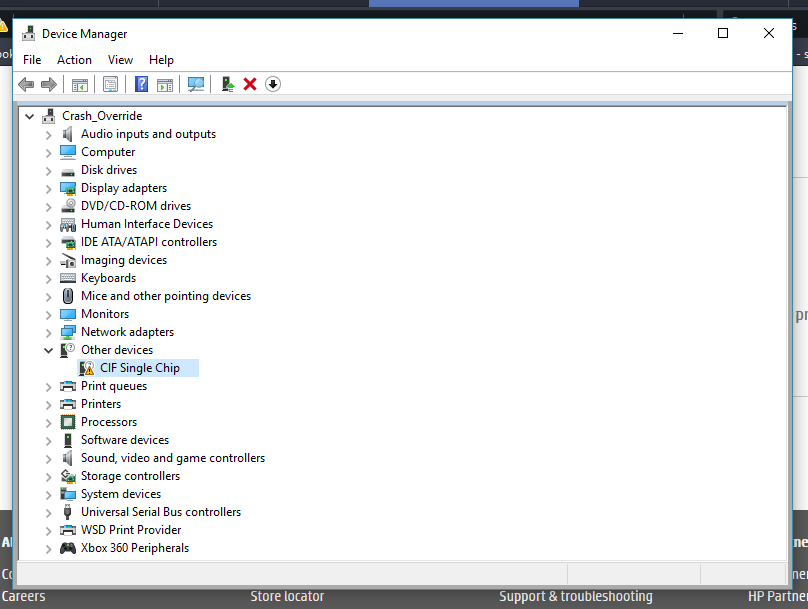This screenshot has width=808, height=609.
Task: Click the Back arrow toolbar icon
Action: click(x=26, y=84)
